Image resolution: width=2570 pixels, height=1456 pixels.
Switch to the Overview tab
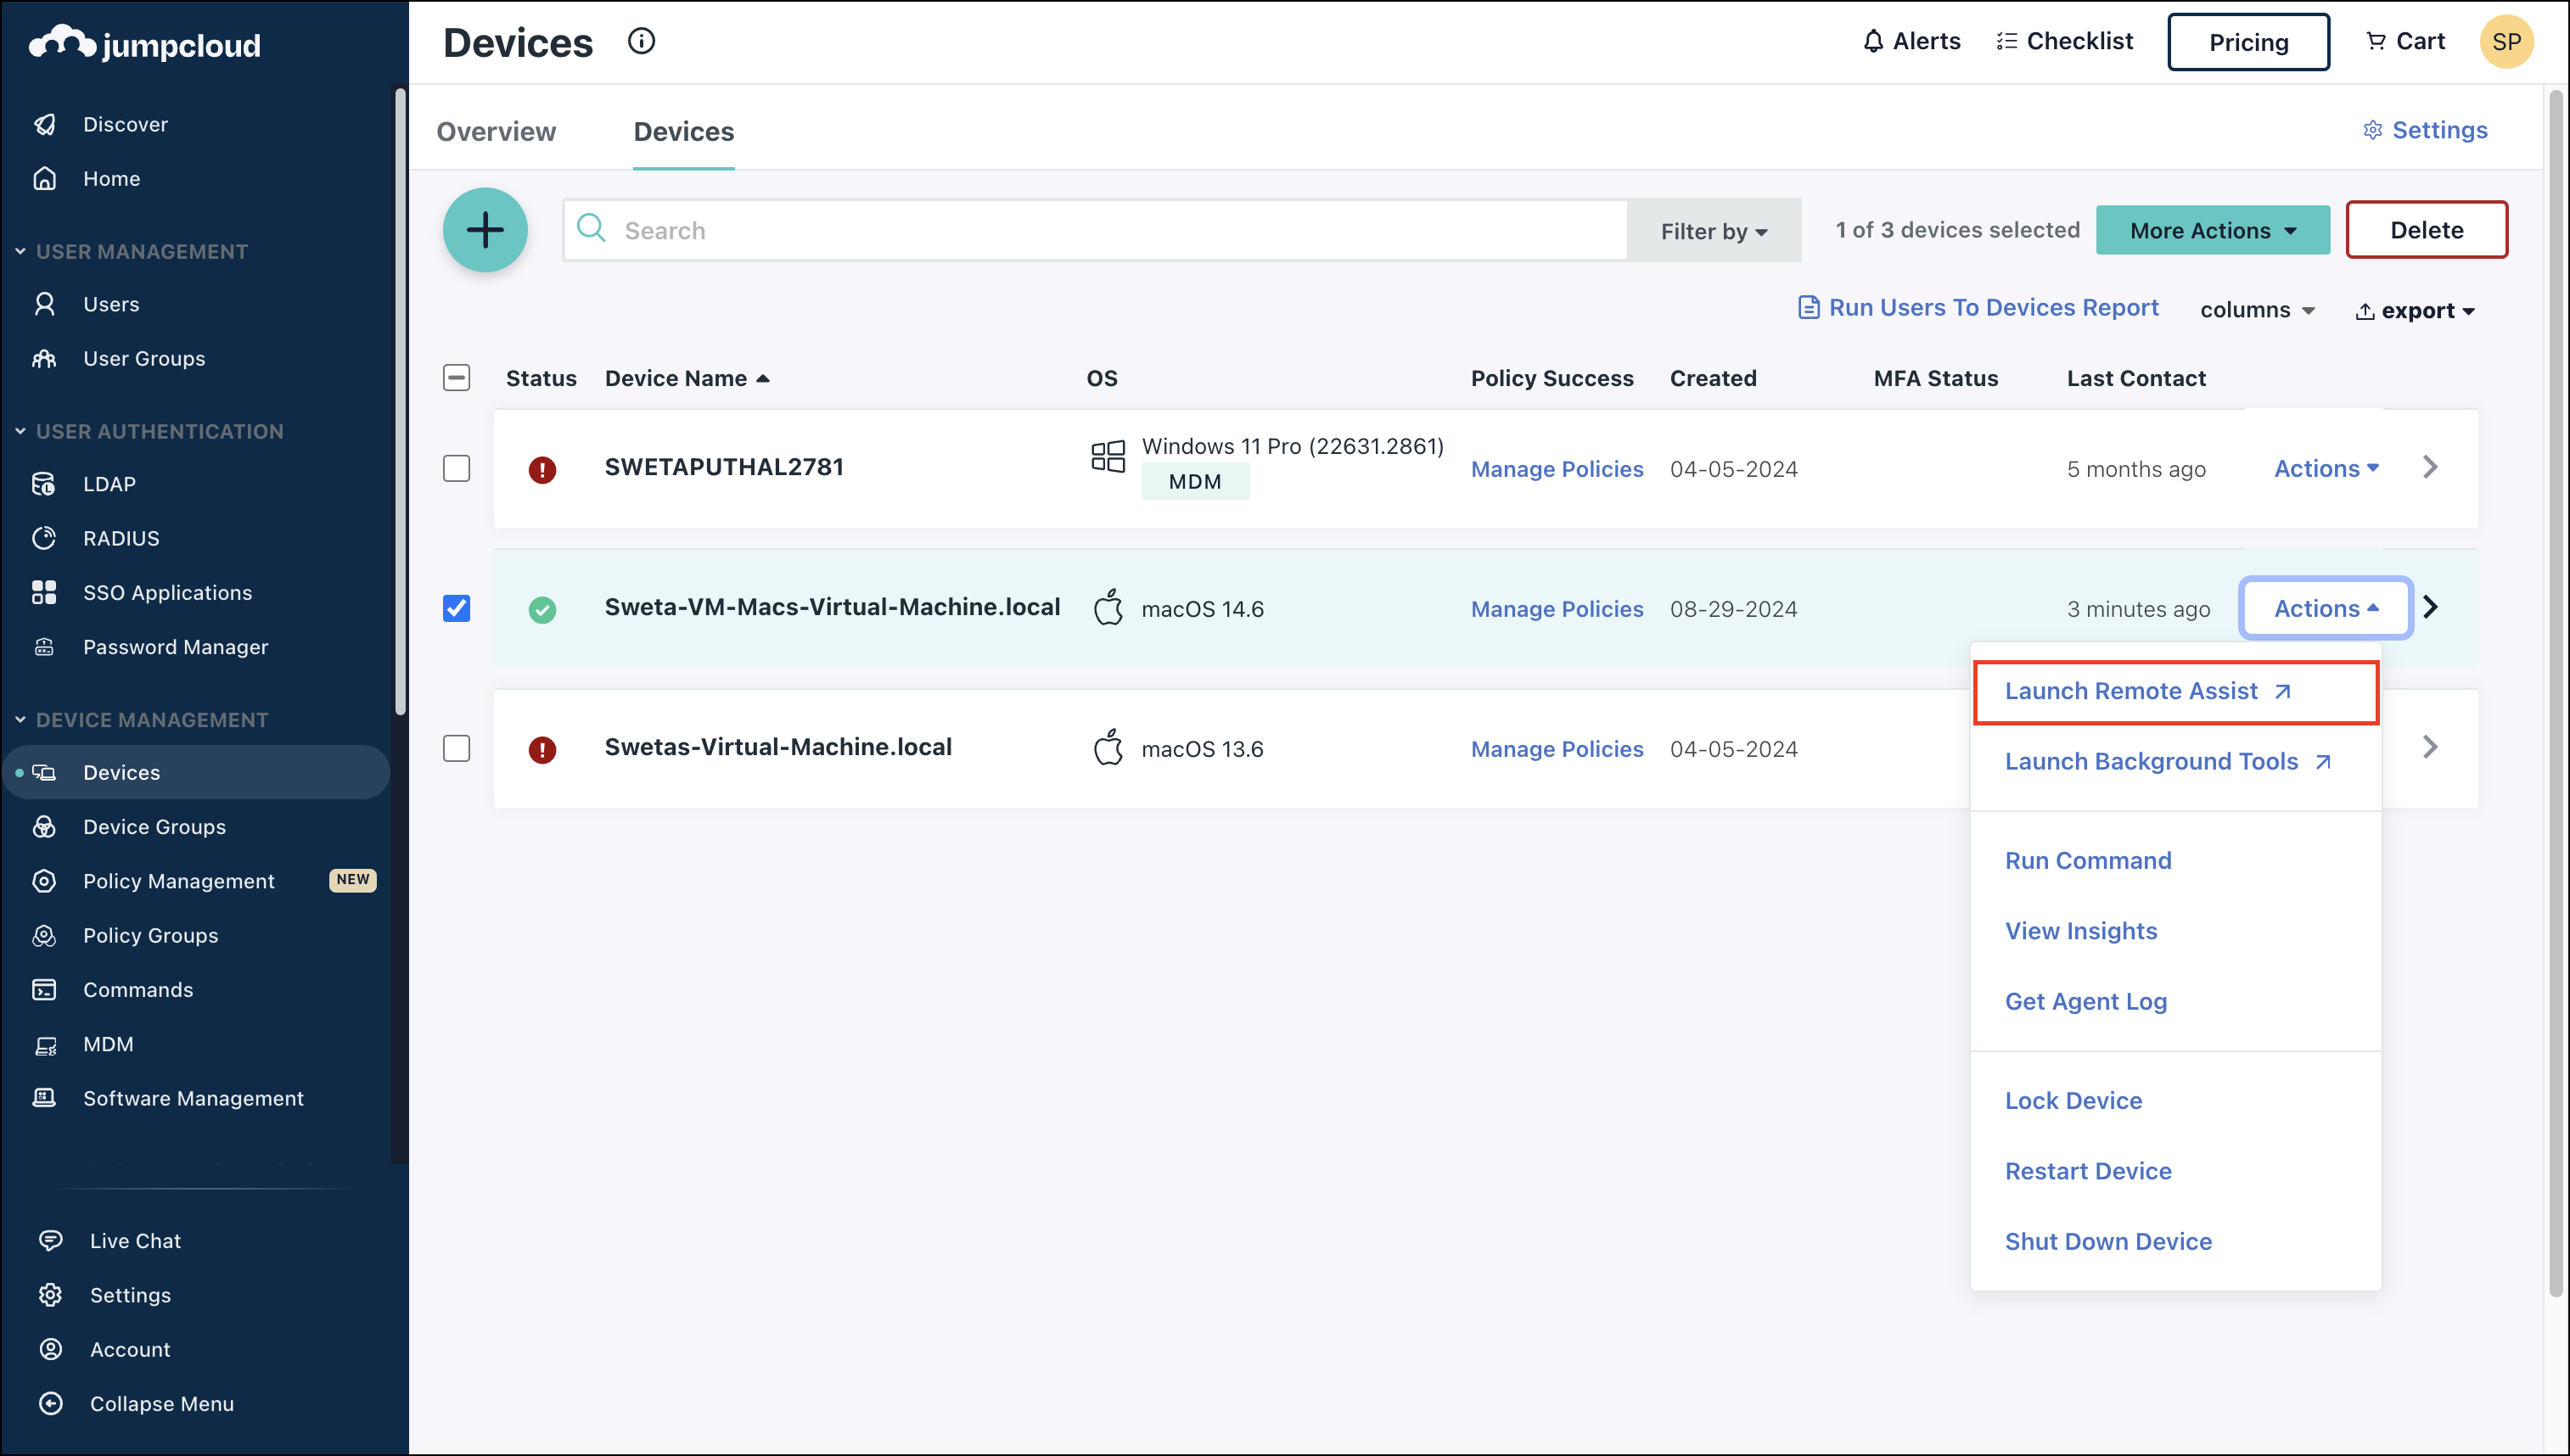pos(496,131)
